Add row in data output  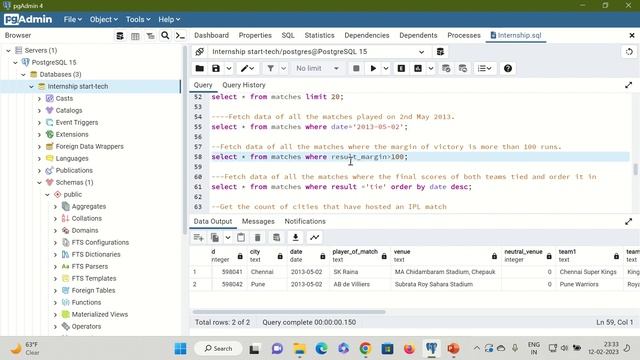point(199,238)
